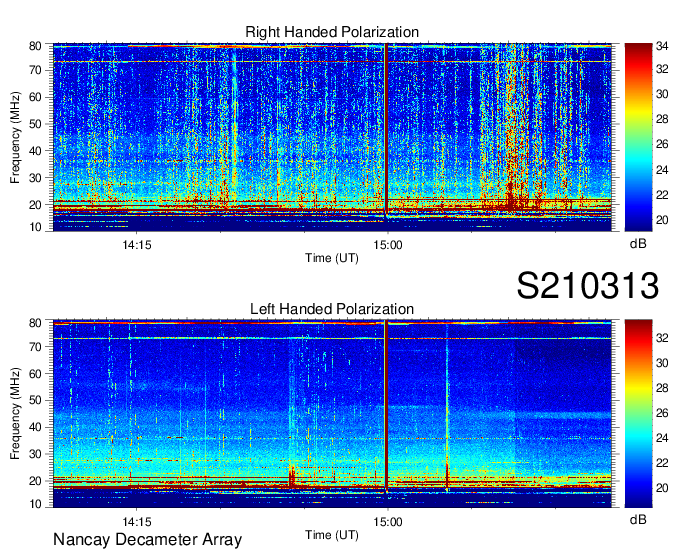
Task: Click the 'Left Handed Polarization' plot title
Action: [x=332, y=309]
